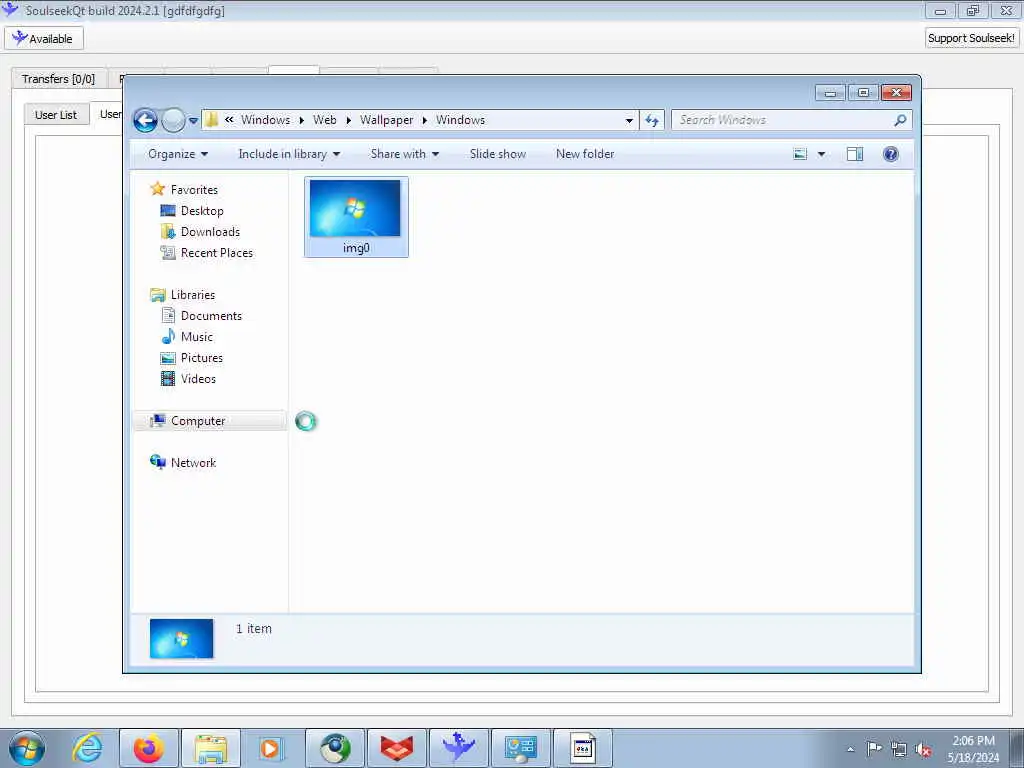Refresh the current folder view
The width and height of the screenshot is (1024, 768).
click(652, 120)
